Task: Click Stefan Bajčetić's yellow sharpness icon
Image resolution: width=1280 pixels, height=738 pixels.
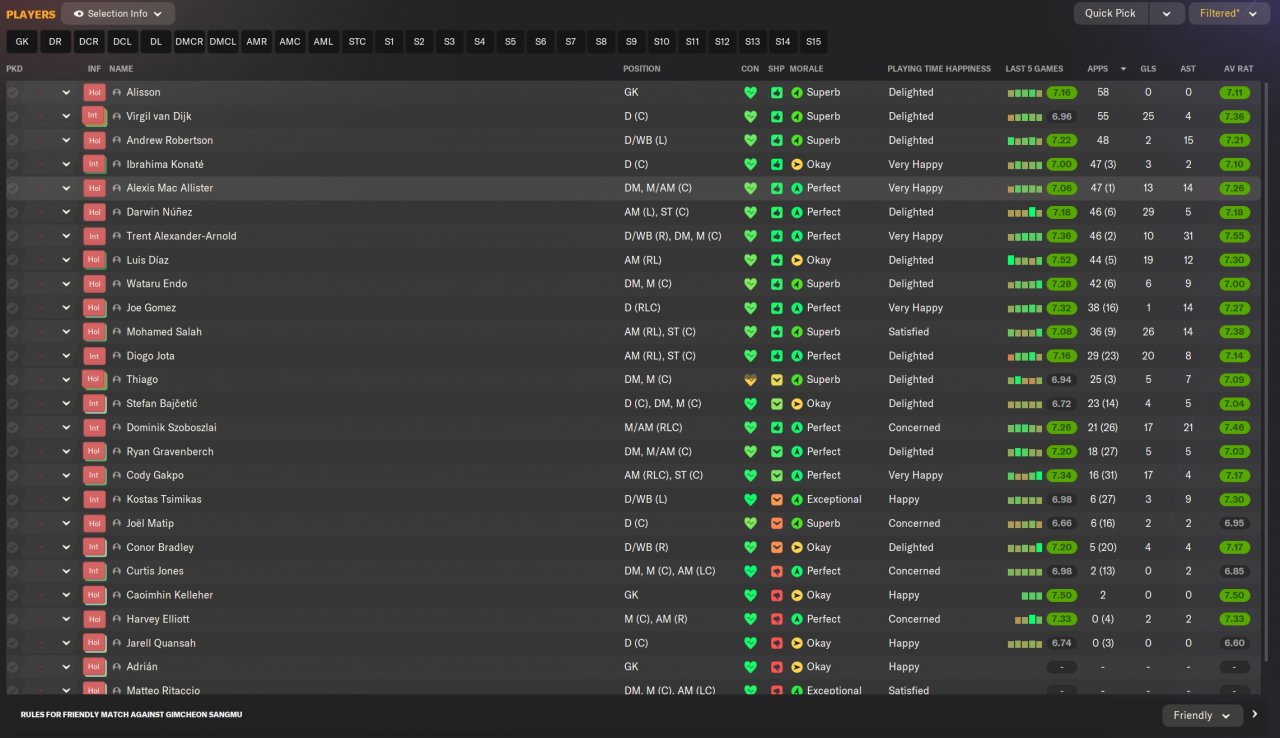Action: tap(777, 404)
